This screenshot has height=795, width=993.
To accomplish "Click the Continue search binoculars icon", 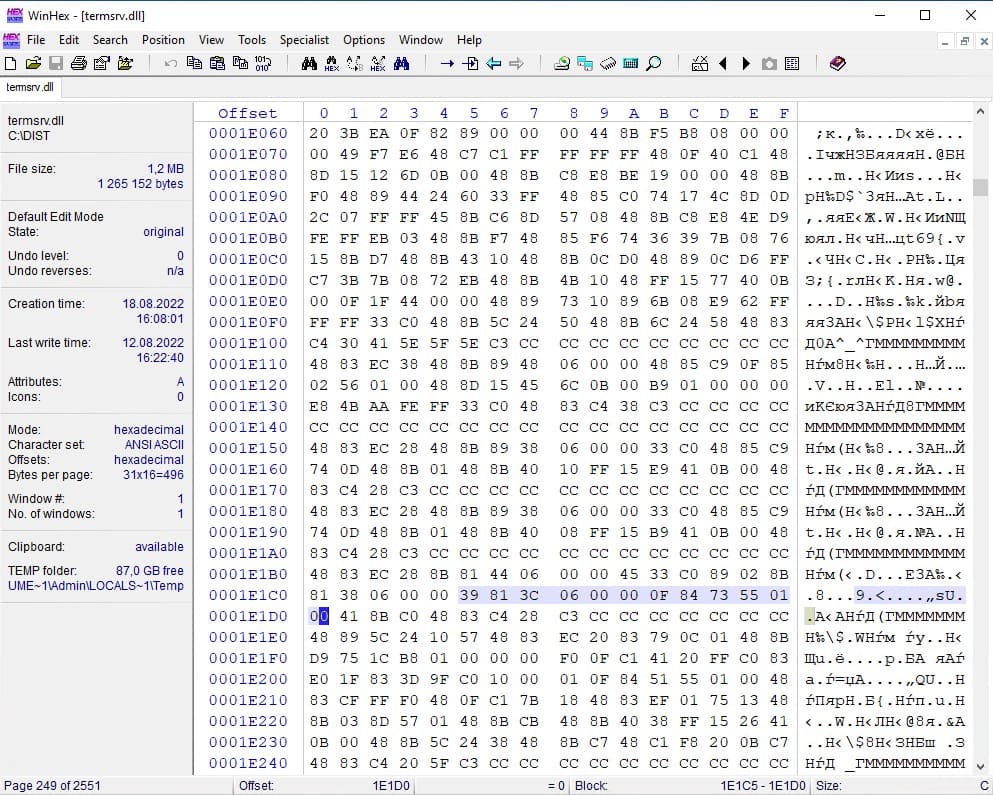I will pyautogui.click(x=402, y=63).
